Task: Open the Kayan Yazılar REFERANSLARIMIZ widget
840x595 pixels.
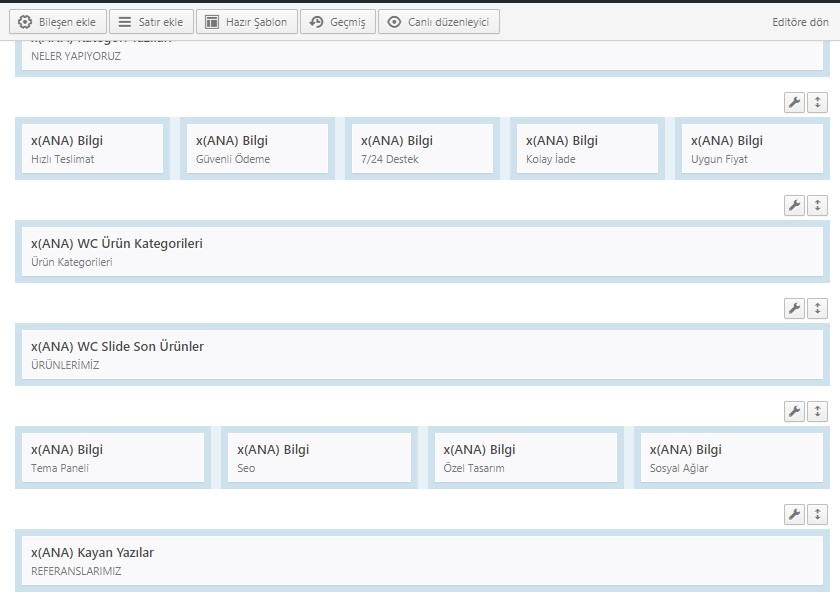Action: pos(422,561)
